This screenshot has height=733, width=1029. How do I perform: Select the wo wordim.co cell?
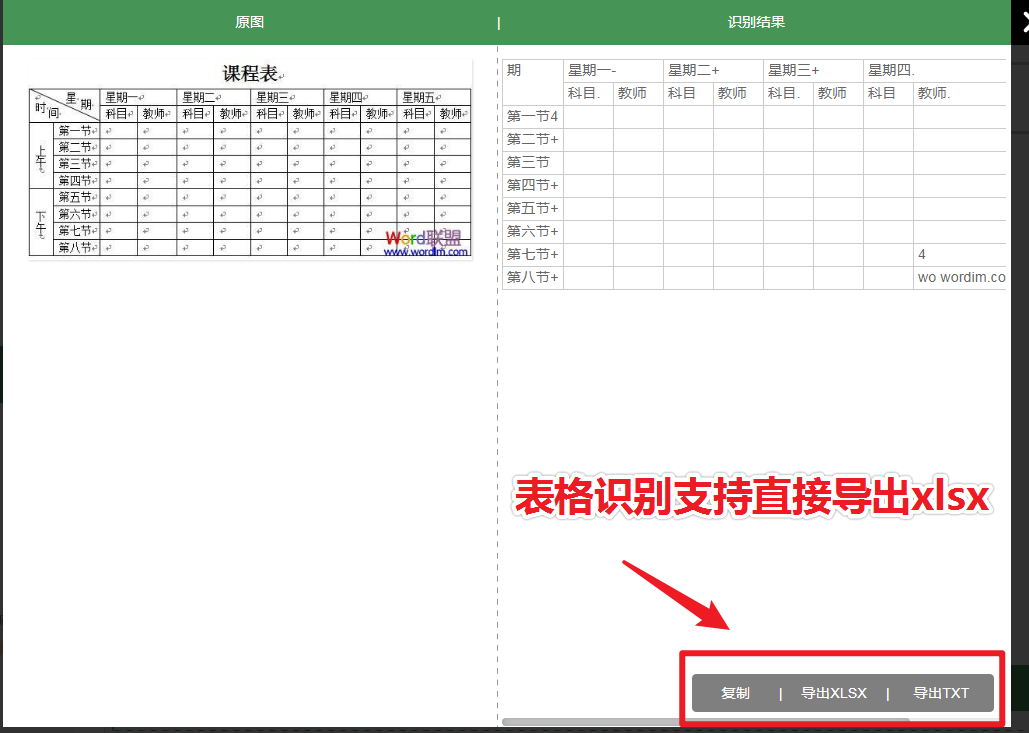(x=960, y=278)
